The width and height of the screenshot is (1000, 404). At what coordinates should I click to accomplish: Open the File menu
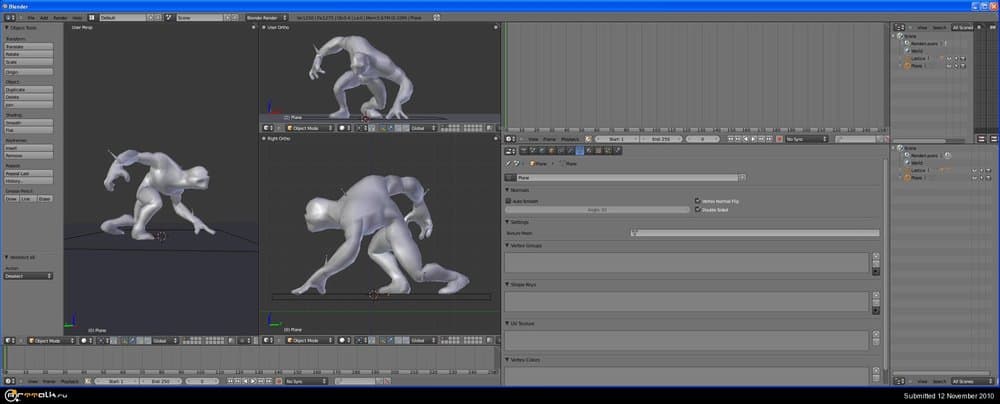point(31,18)
